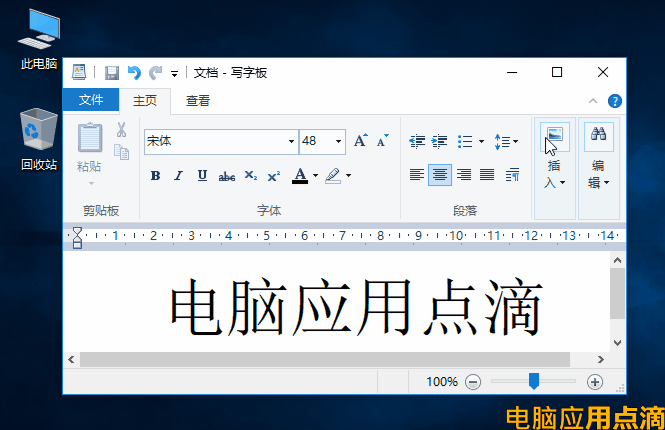This screenshot has width=665, height=430.
Task: Align text right
Action: click(464, 175)
